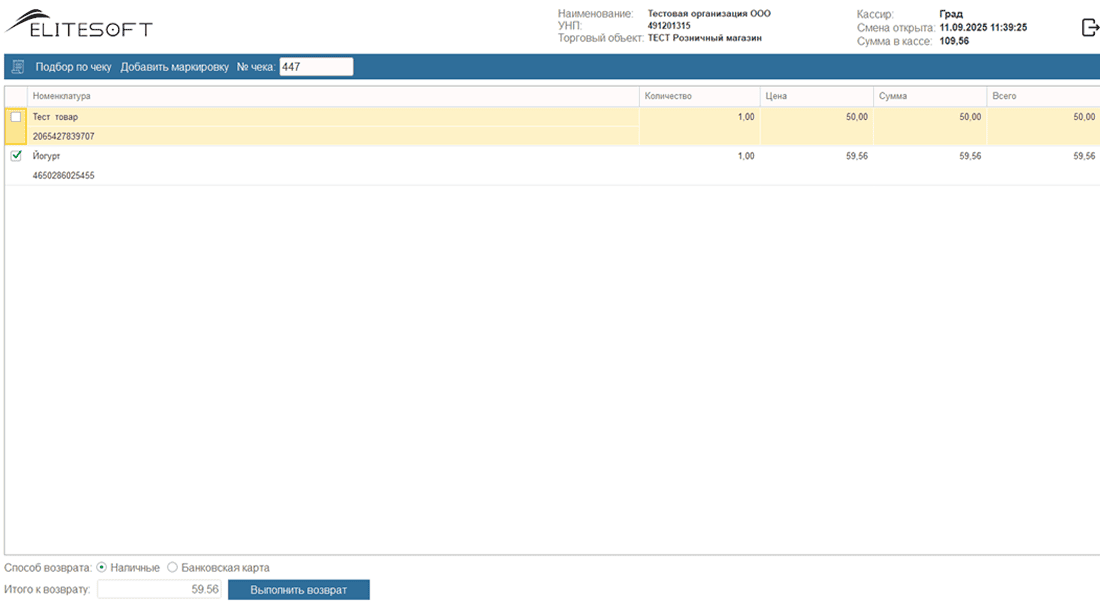The width and height of the screenshot is (1100, 605).
Task: Click 'Добавить маркировку' in toolbar
Action: (x=174, y=67)
